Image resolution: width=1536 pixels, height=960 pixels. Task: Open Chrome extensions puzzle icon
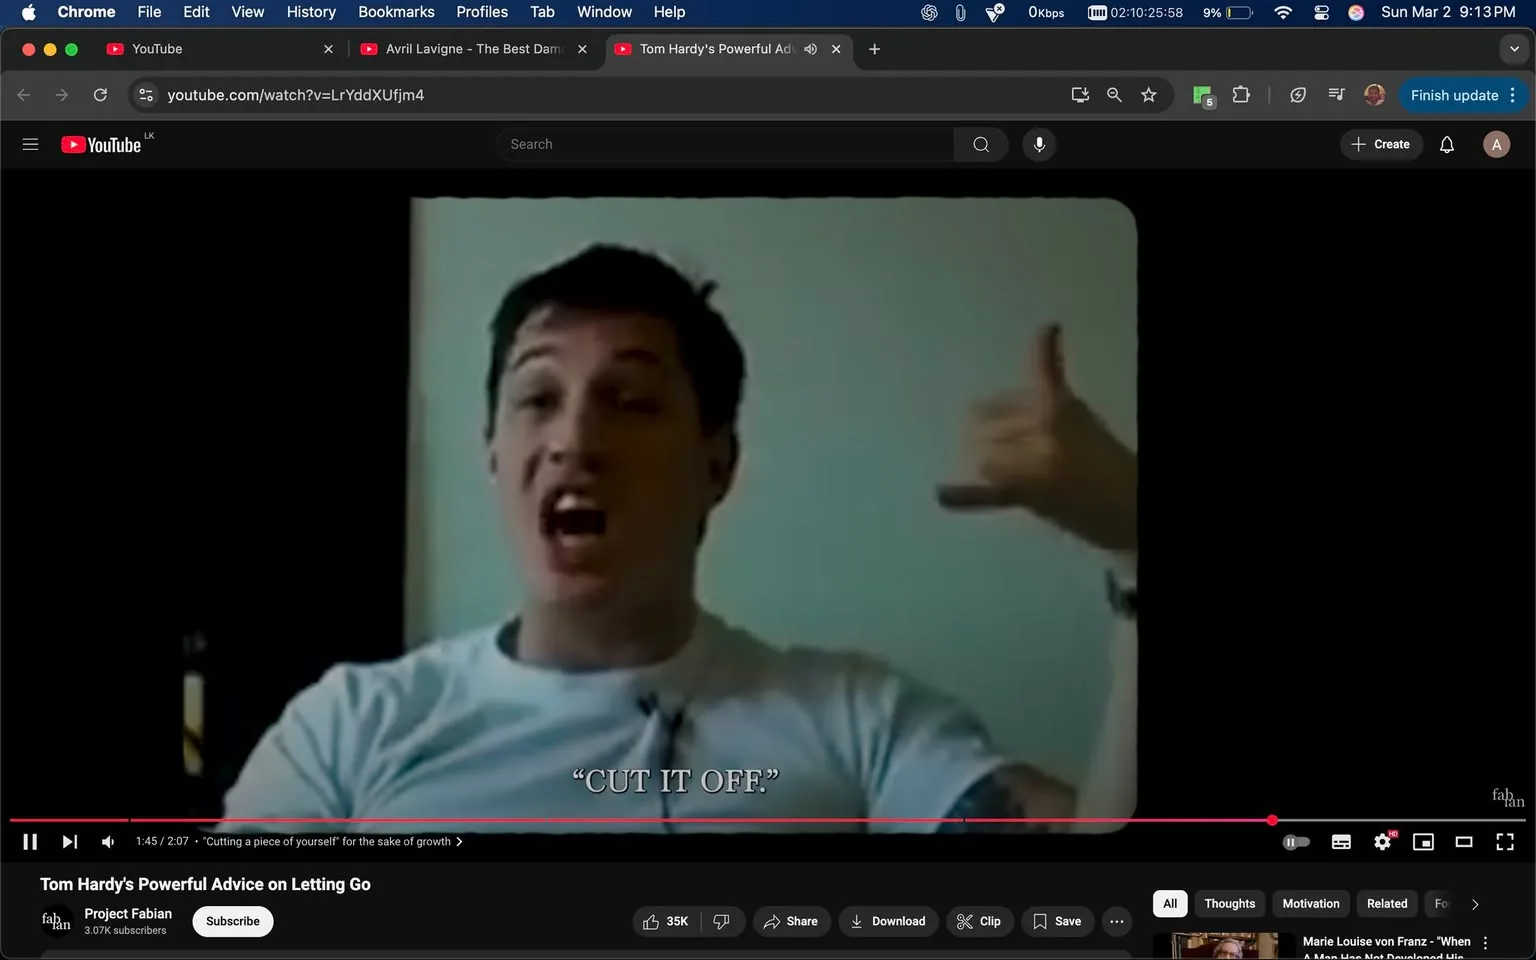click(1240, 94)
